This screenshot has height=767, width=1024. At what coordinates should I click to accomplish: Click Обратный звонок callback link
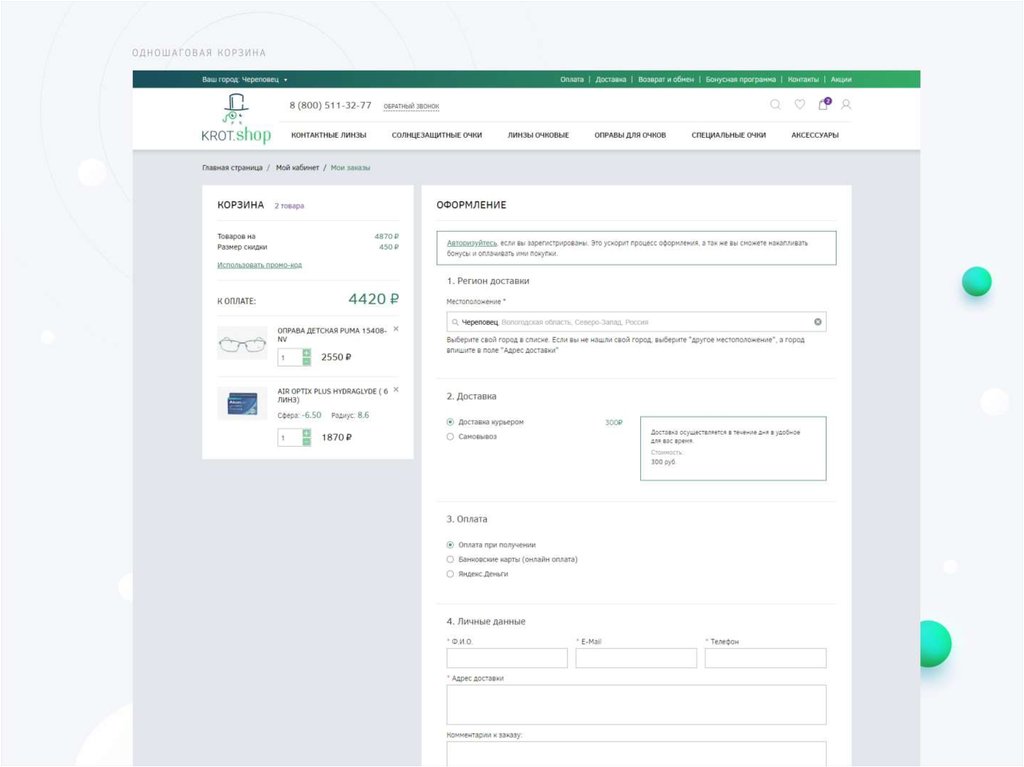[x=411, y=106]
